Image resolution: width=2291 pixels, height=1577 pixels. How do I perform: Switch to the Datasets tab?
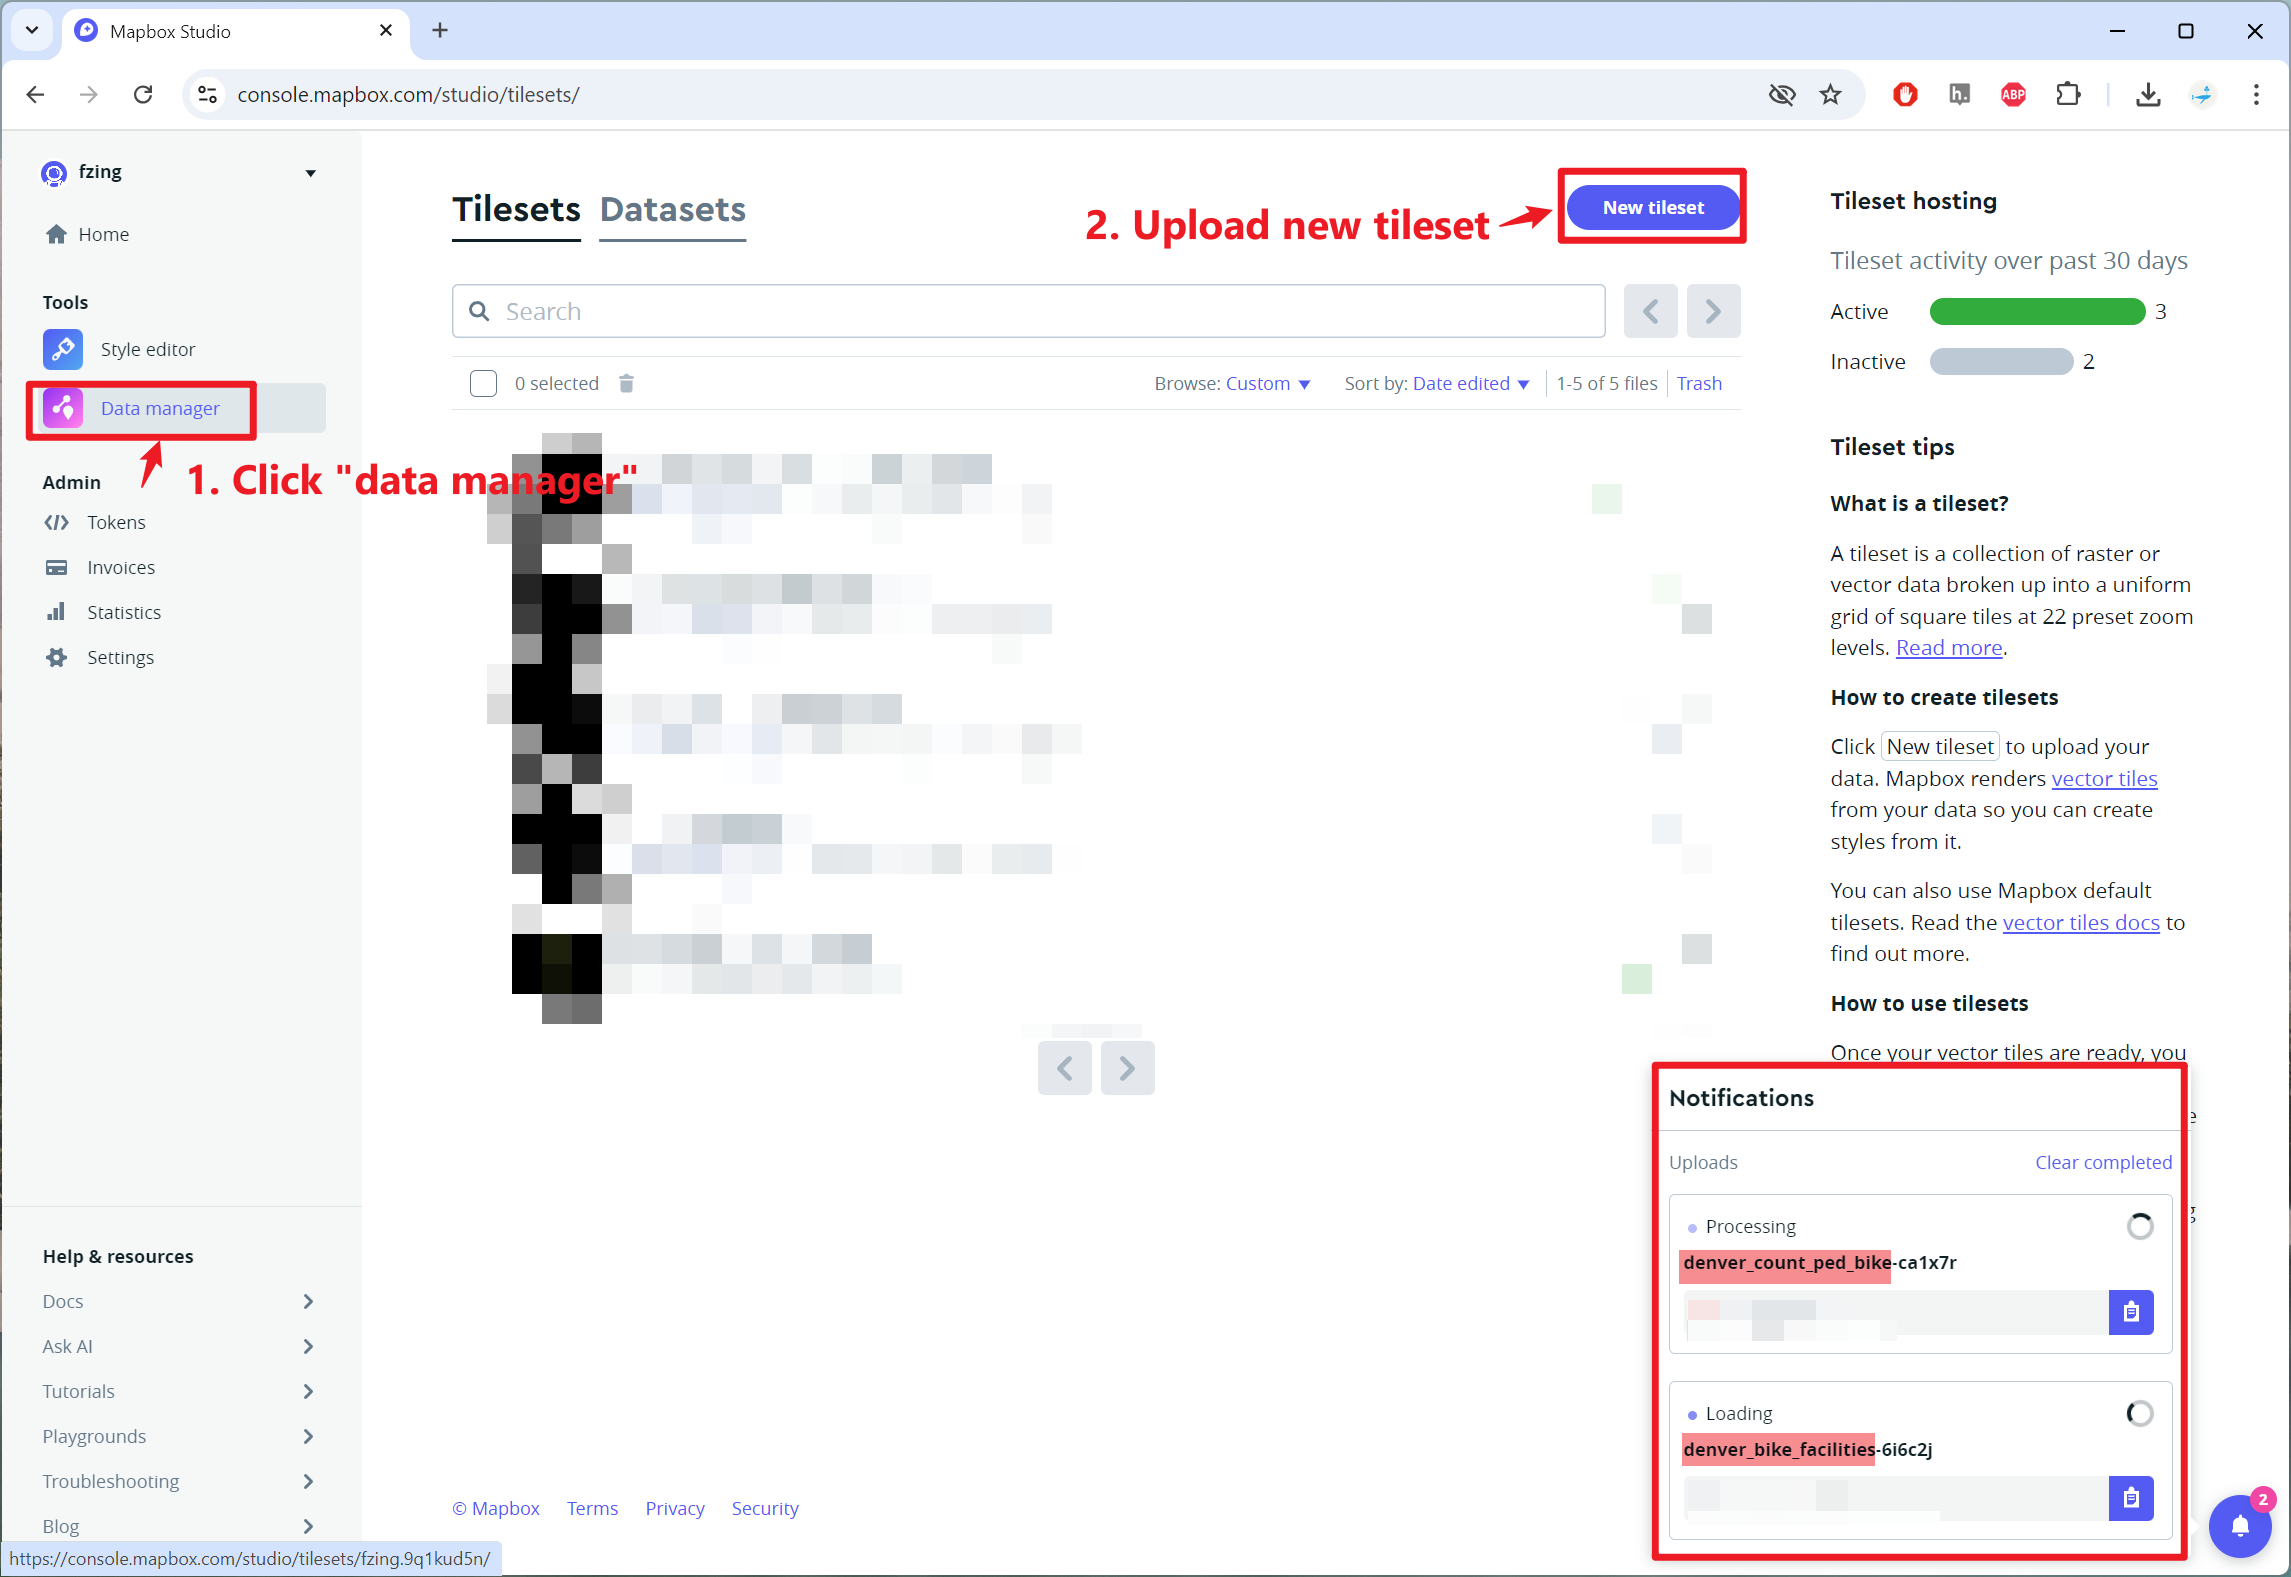673,210
